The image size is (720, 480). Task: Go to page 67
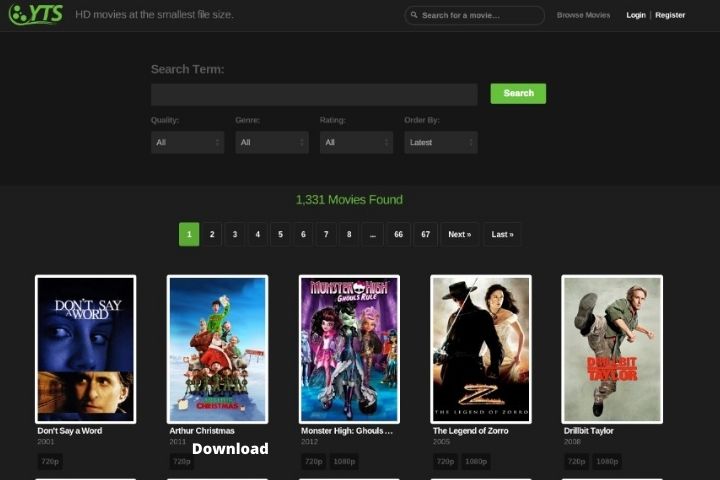point(426,234)
